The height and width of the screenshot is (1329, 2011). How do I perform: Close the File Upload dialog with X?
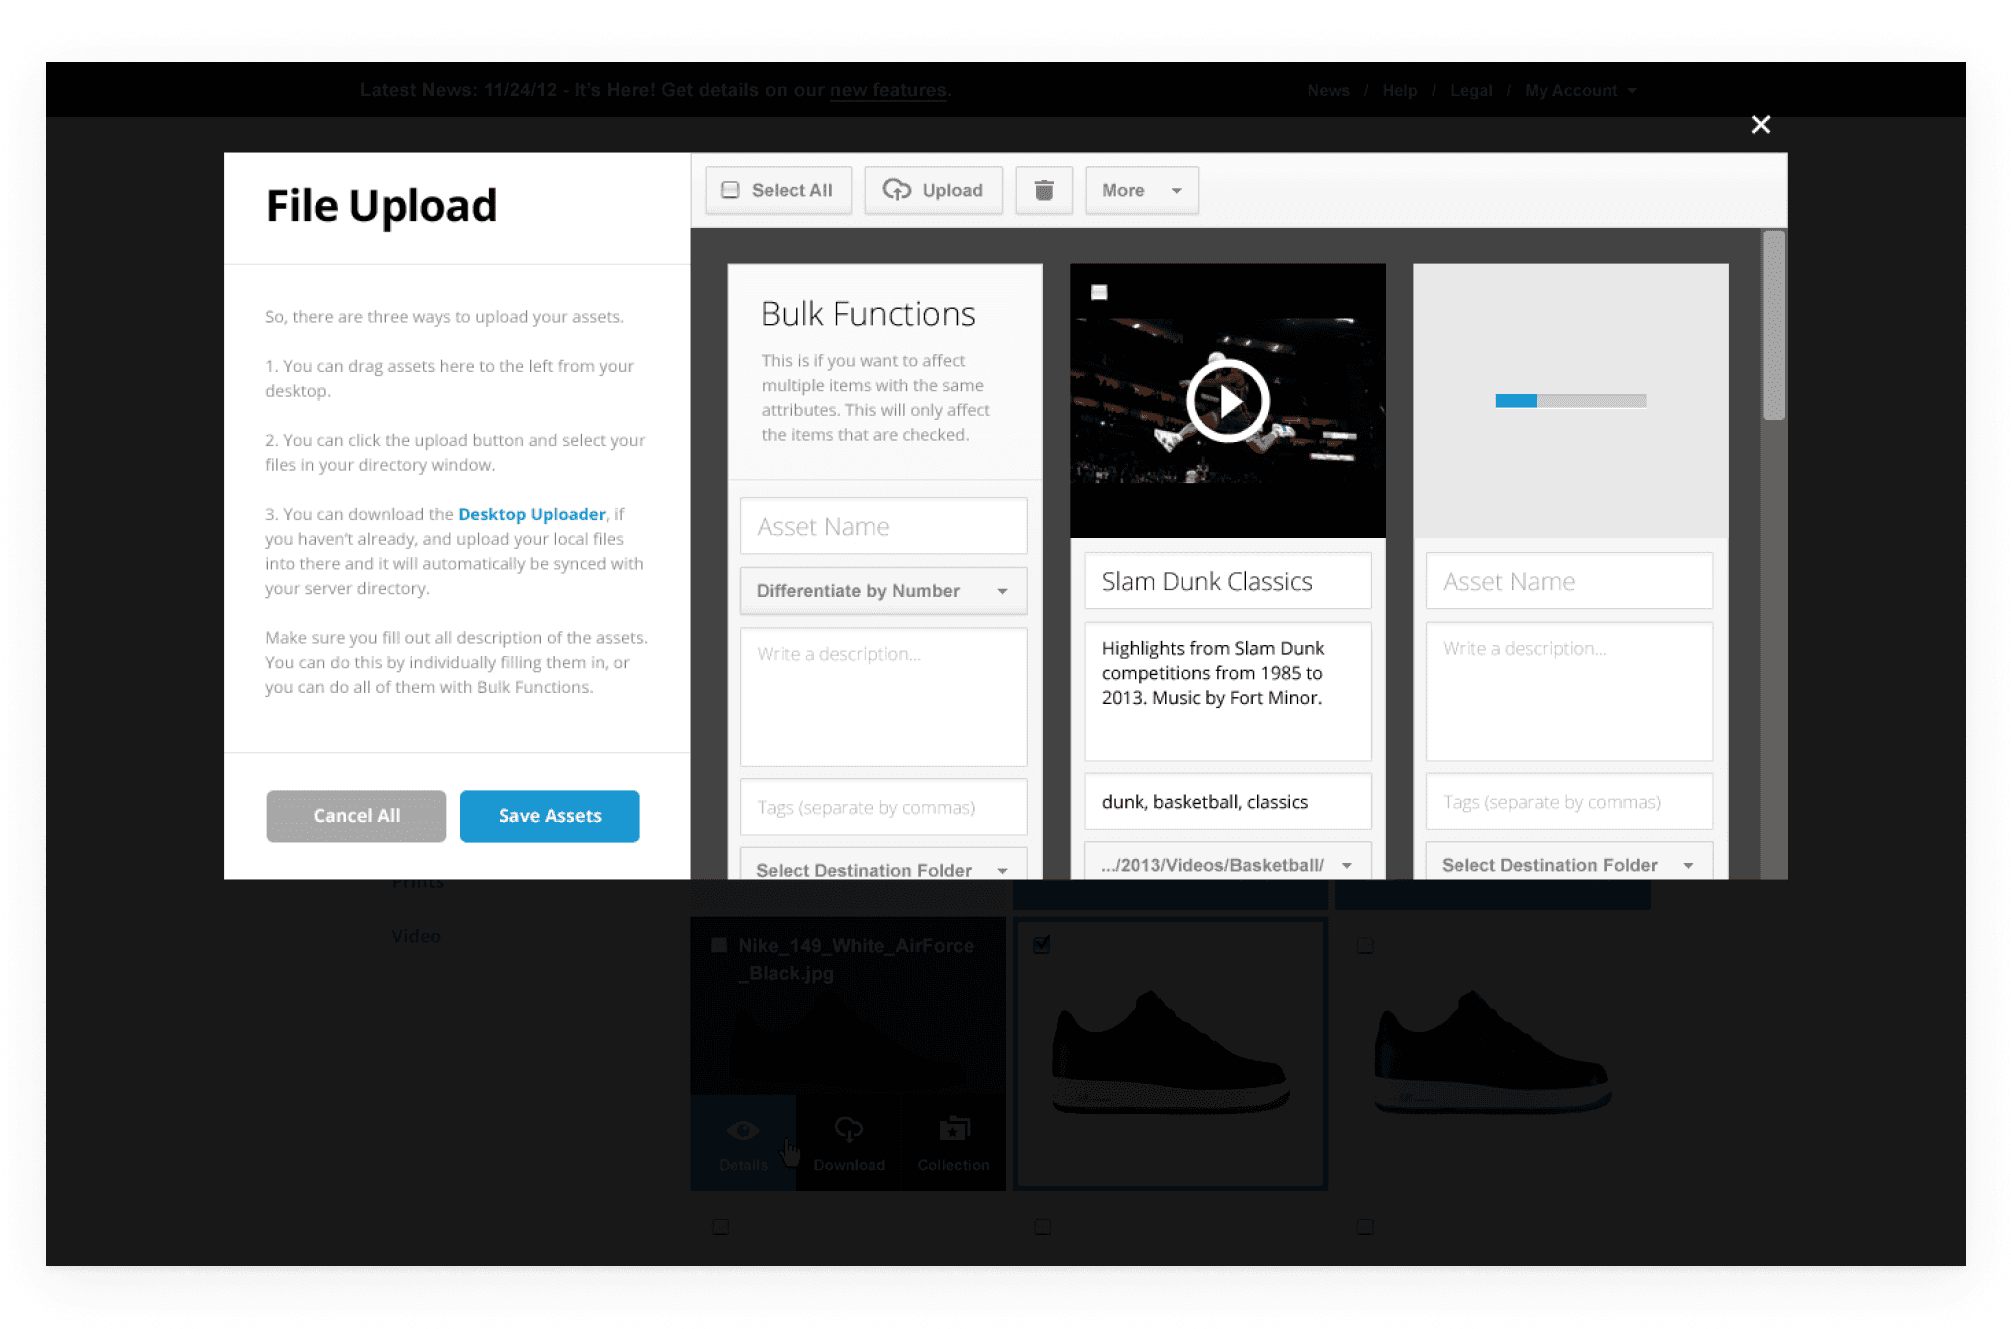pyautogui.click(x=1761, y=124)
